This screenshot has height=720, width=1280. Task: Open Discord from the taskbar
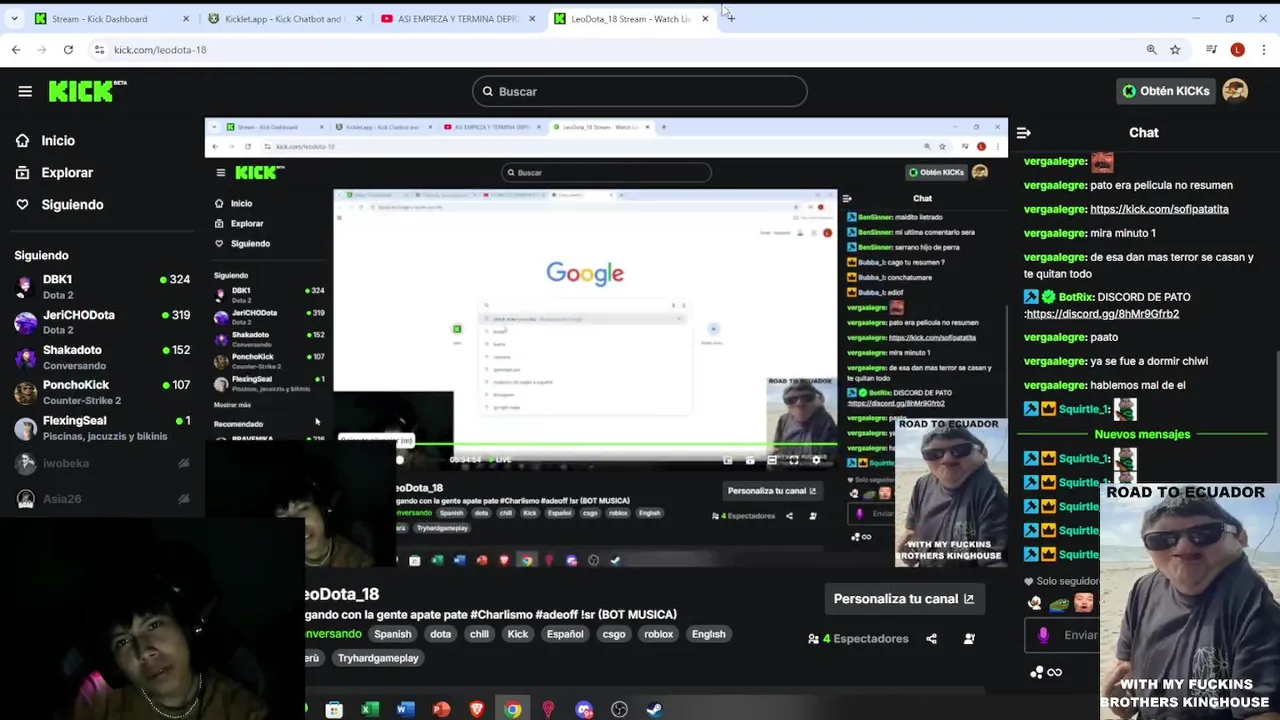coord(584,710)
